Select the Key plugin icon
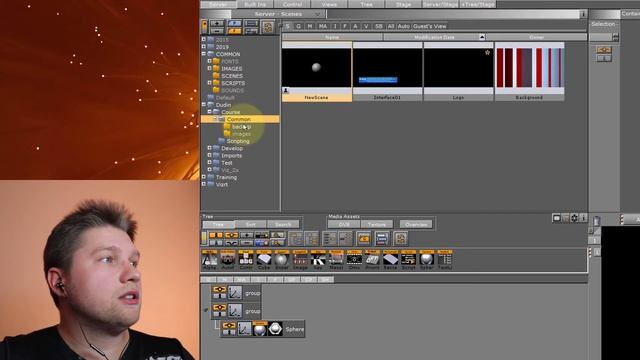 coord(318,260)
